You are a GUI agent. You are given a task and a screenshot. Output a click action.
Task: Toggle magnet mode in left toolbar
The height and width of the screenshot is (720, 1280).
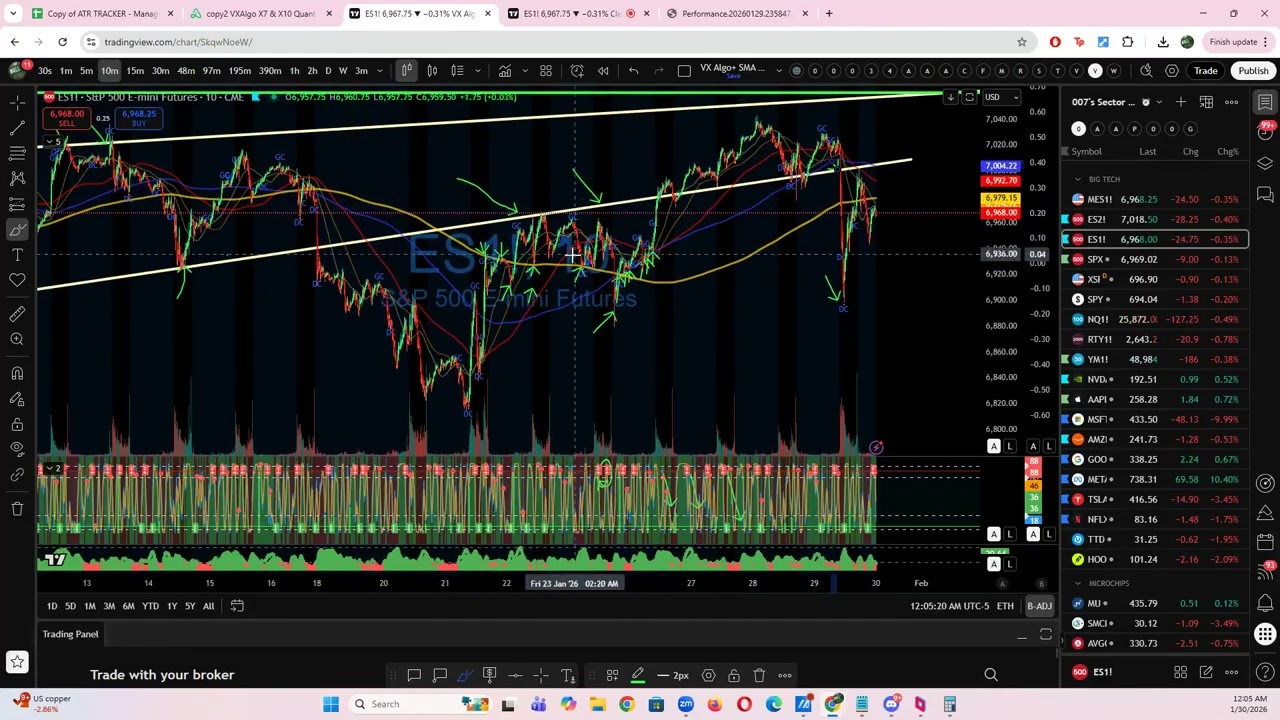(x=17, y=374)
